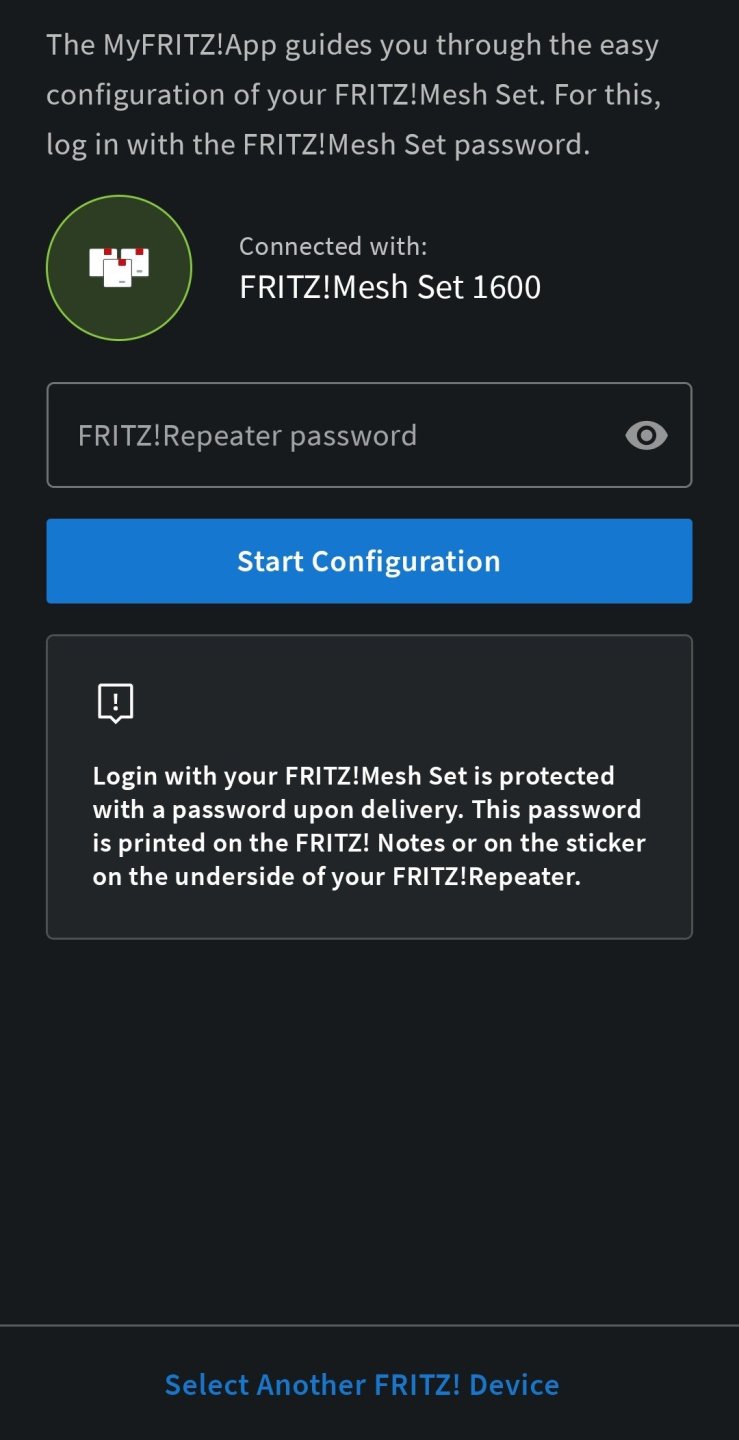Tap "Login with your FRITZ!Mesh Set is protected" text

354,776
